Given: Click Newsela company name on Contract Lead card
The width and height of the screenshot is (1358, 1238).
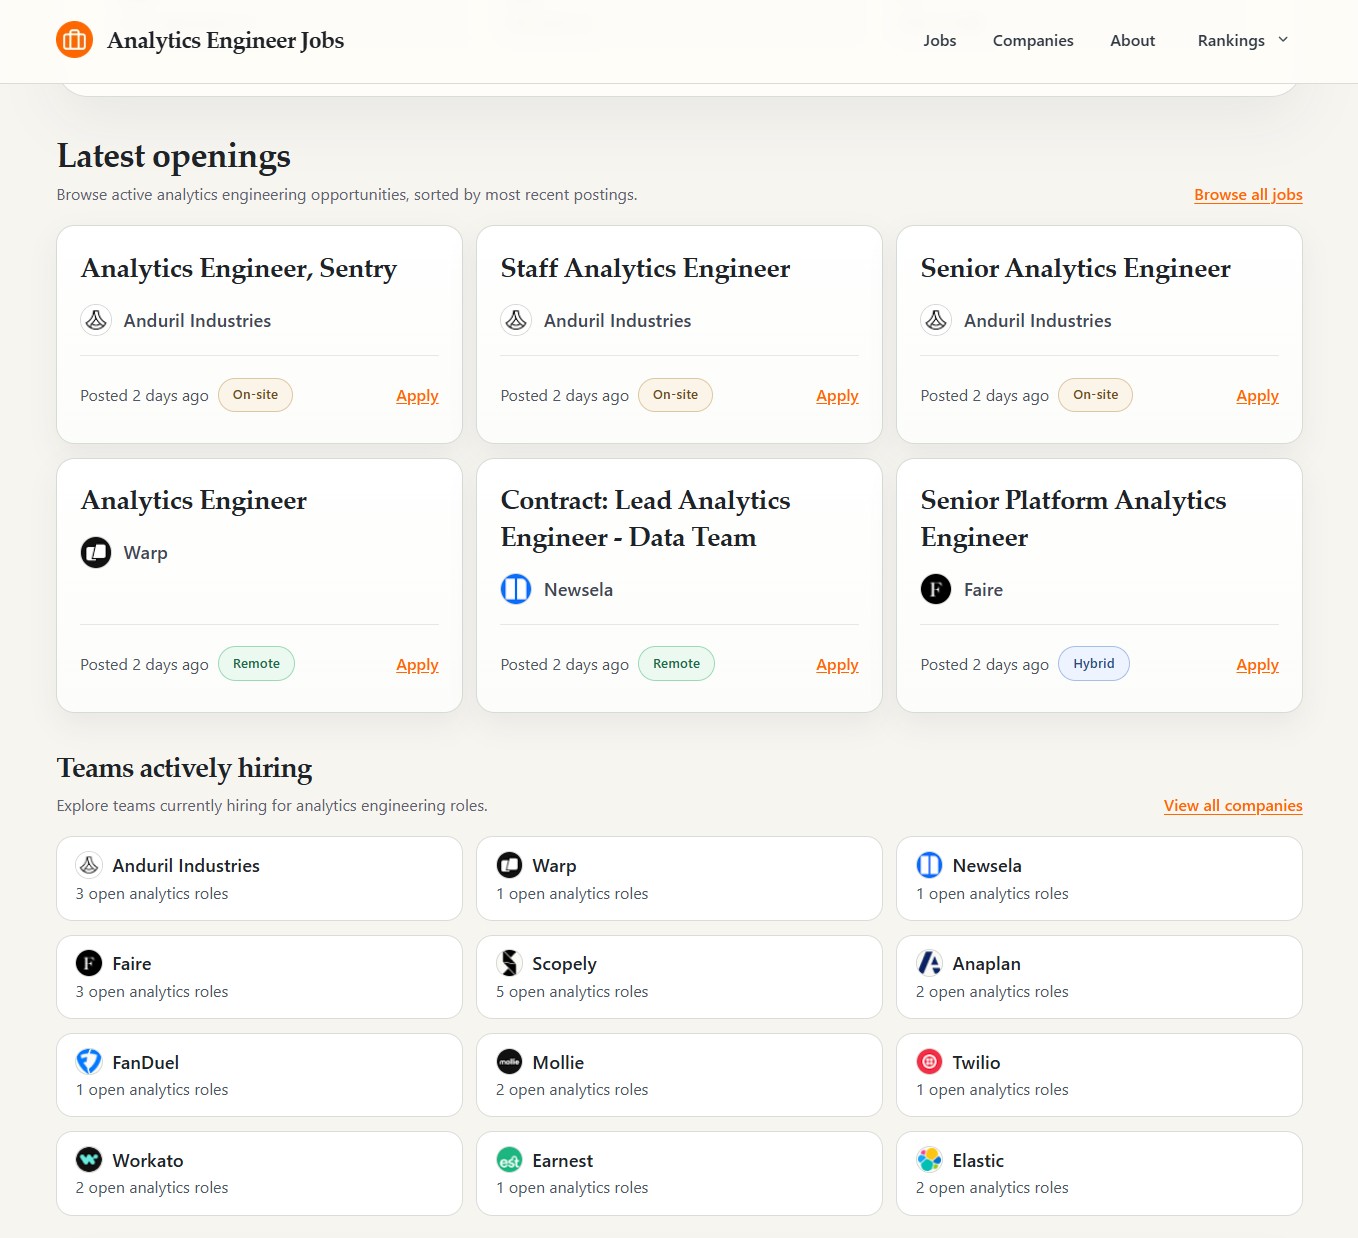Looking at the screenshot, I should coord(578,590).
